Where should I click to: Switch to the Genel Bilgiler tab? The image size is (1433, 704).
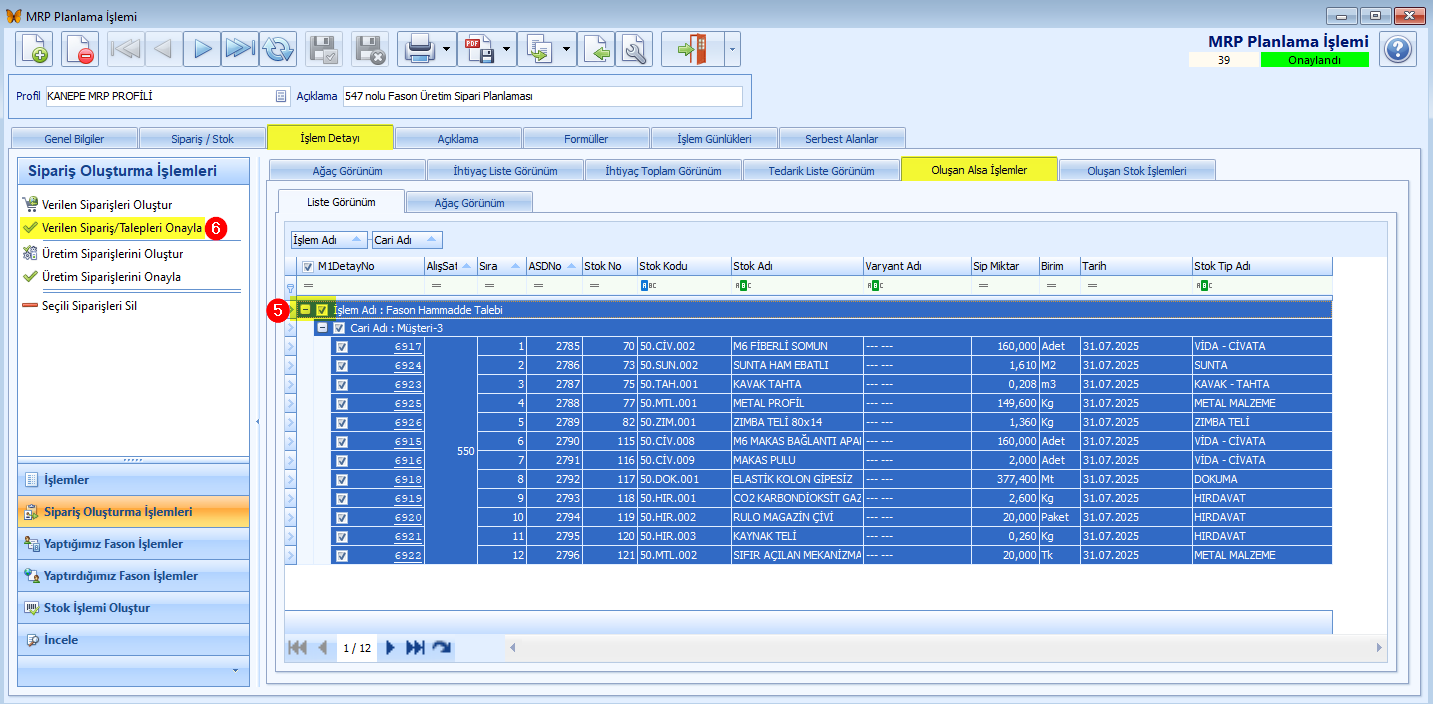tap(74, 138)
